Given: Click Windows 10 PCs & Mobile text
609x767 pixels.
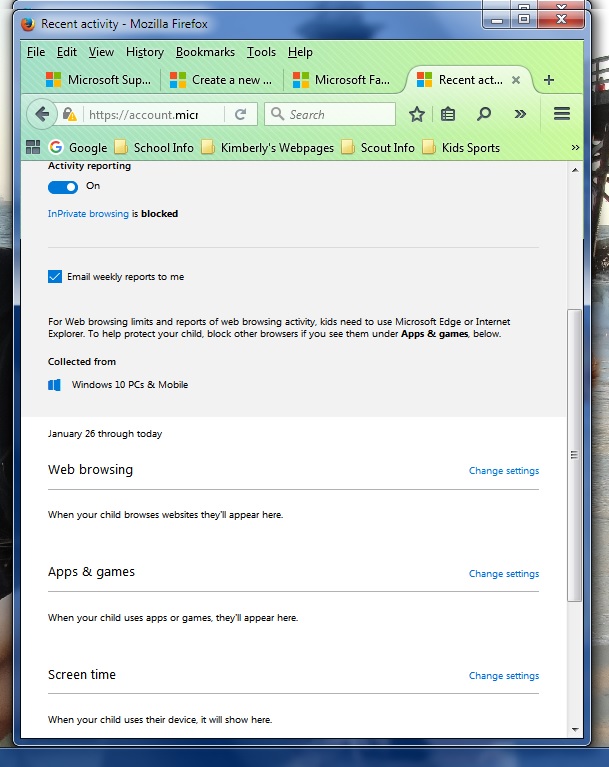Looking at the screenshot, I should click(130, 384).
